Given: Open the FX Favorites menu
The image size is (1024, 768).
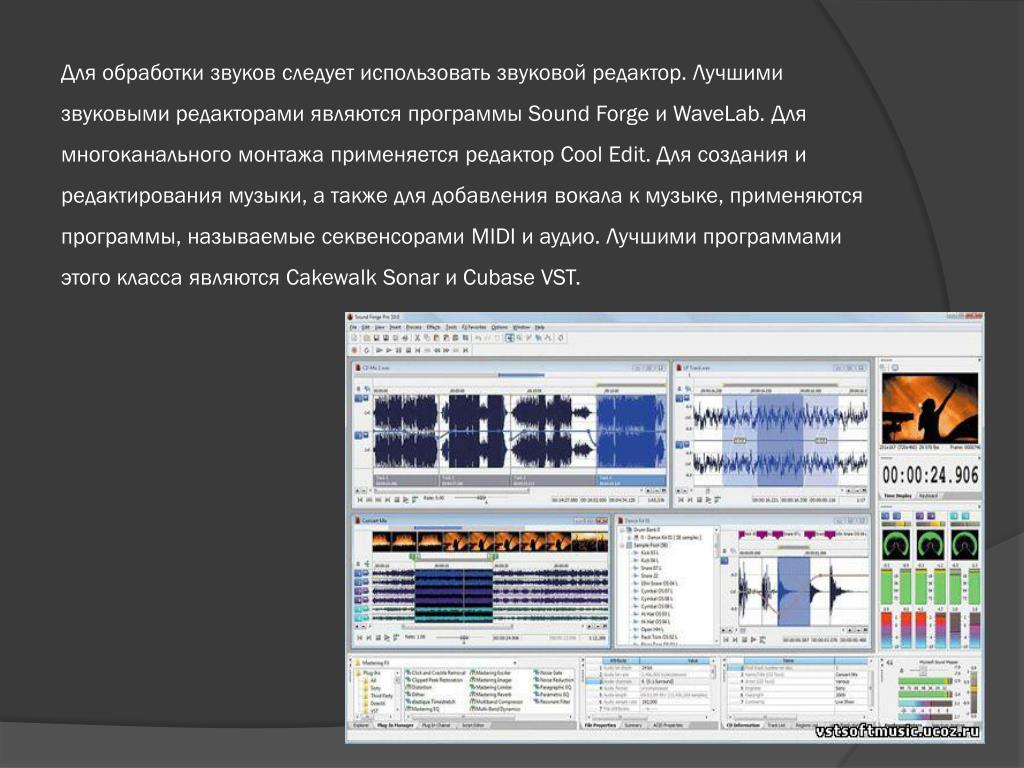Looking at the screenshot, I should 474,327.
